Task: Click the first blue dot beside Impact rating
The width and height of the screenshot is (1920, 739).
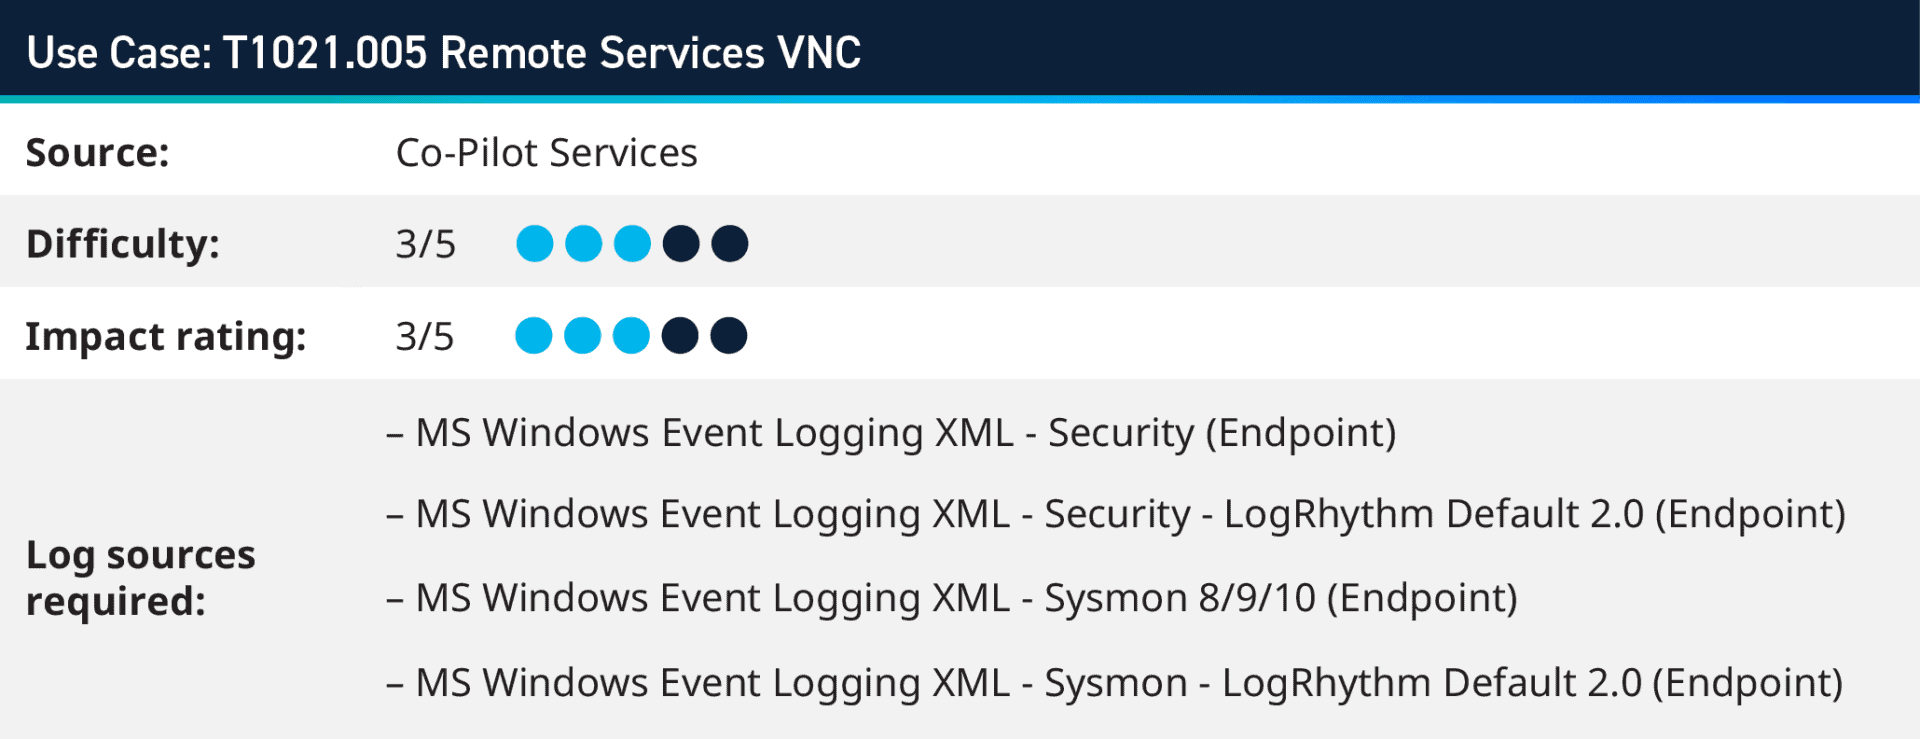Action: click(533, 336)
